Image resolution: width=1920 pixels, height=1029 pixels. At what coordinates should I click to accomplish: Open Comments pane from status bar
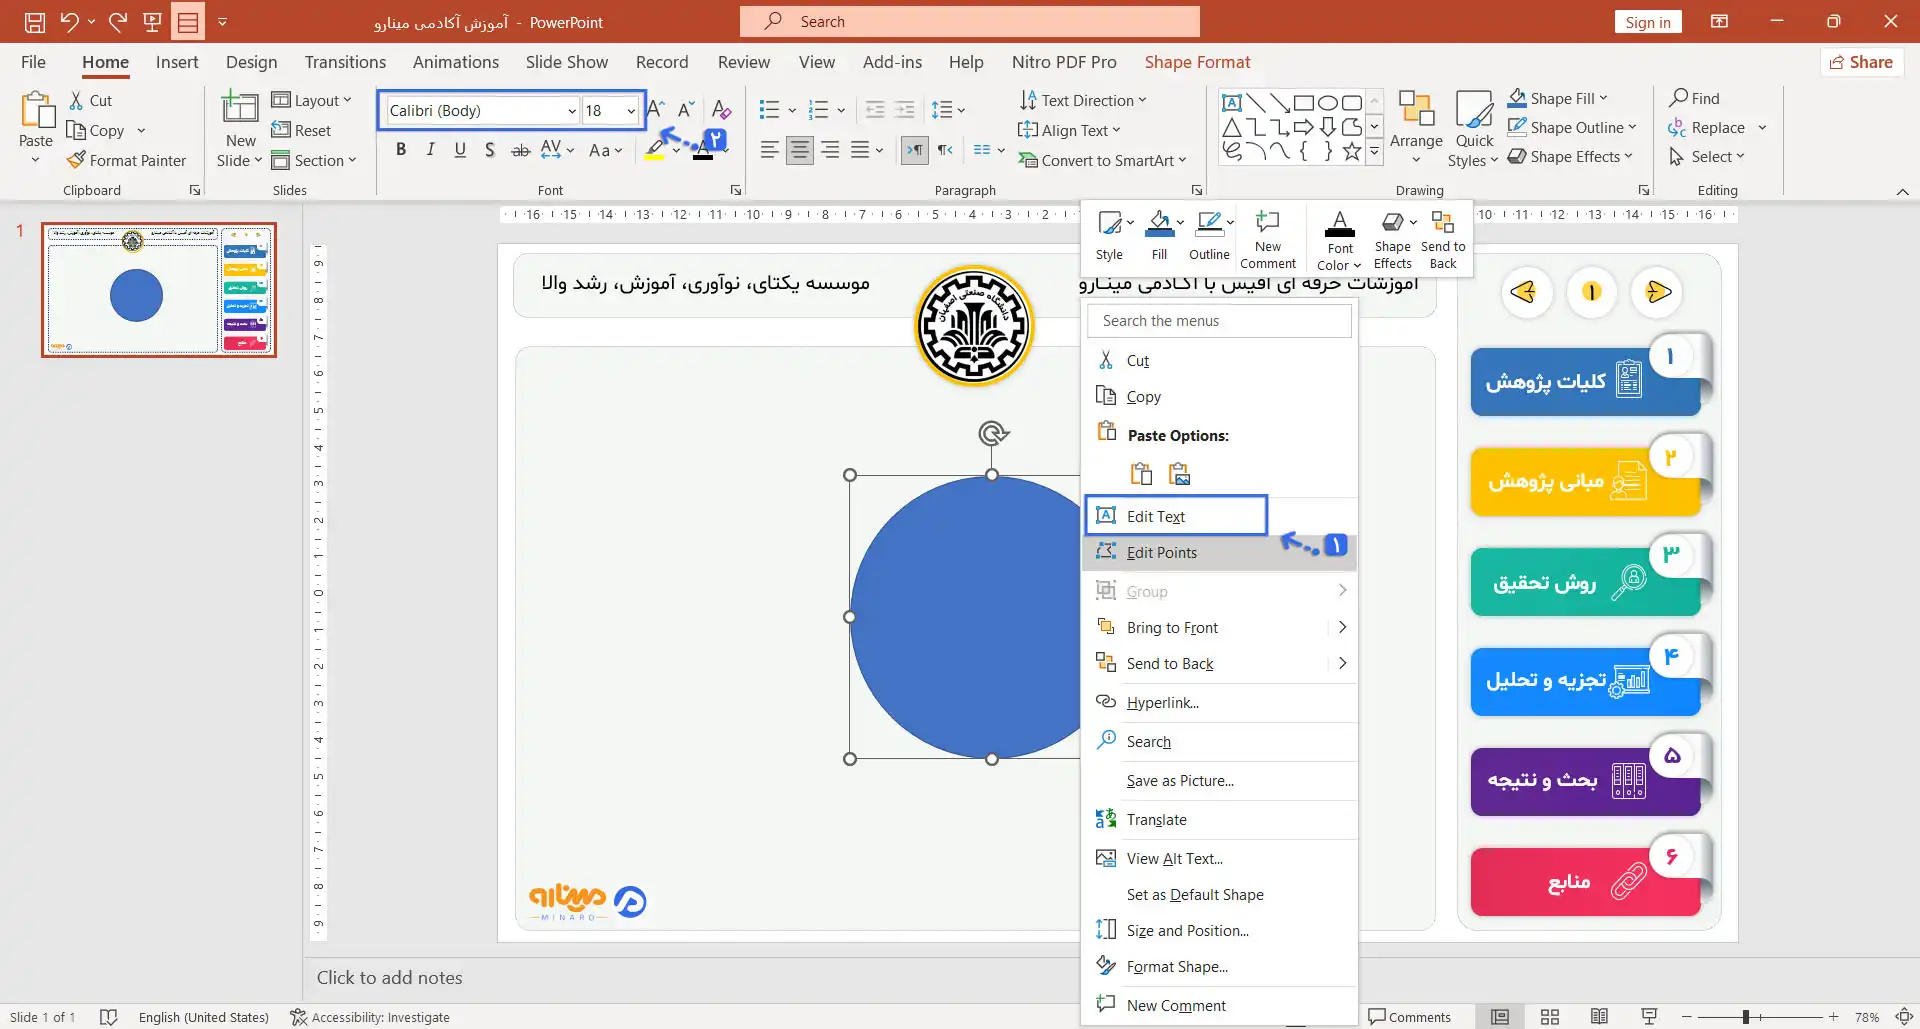coord(1409,1017)
